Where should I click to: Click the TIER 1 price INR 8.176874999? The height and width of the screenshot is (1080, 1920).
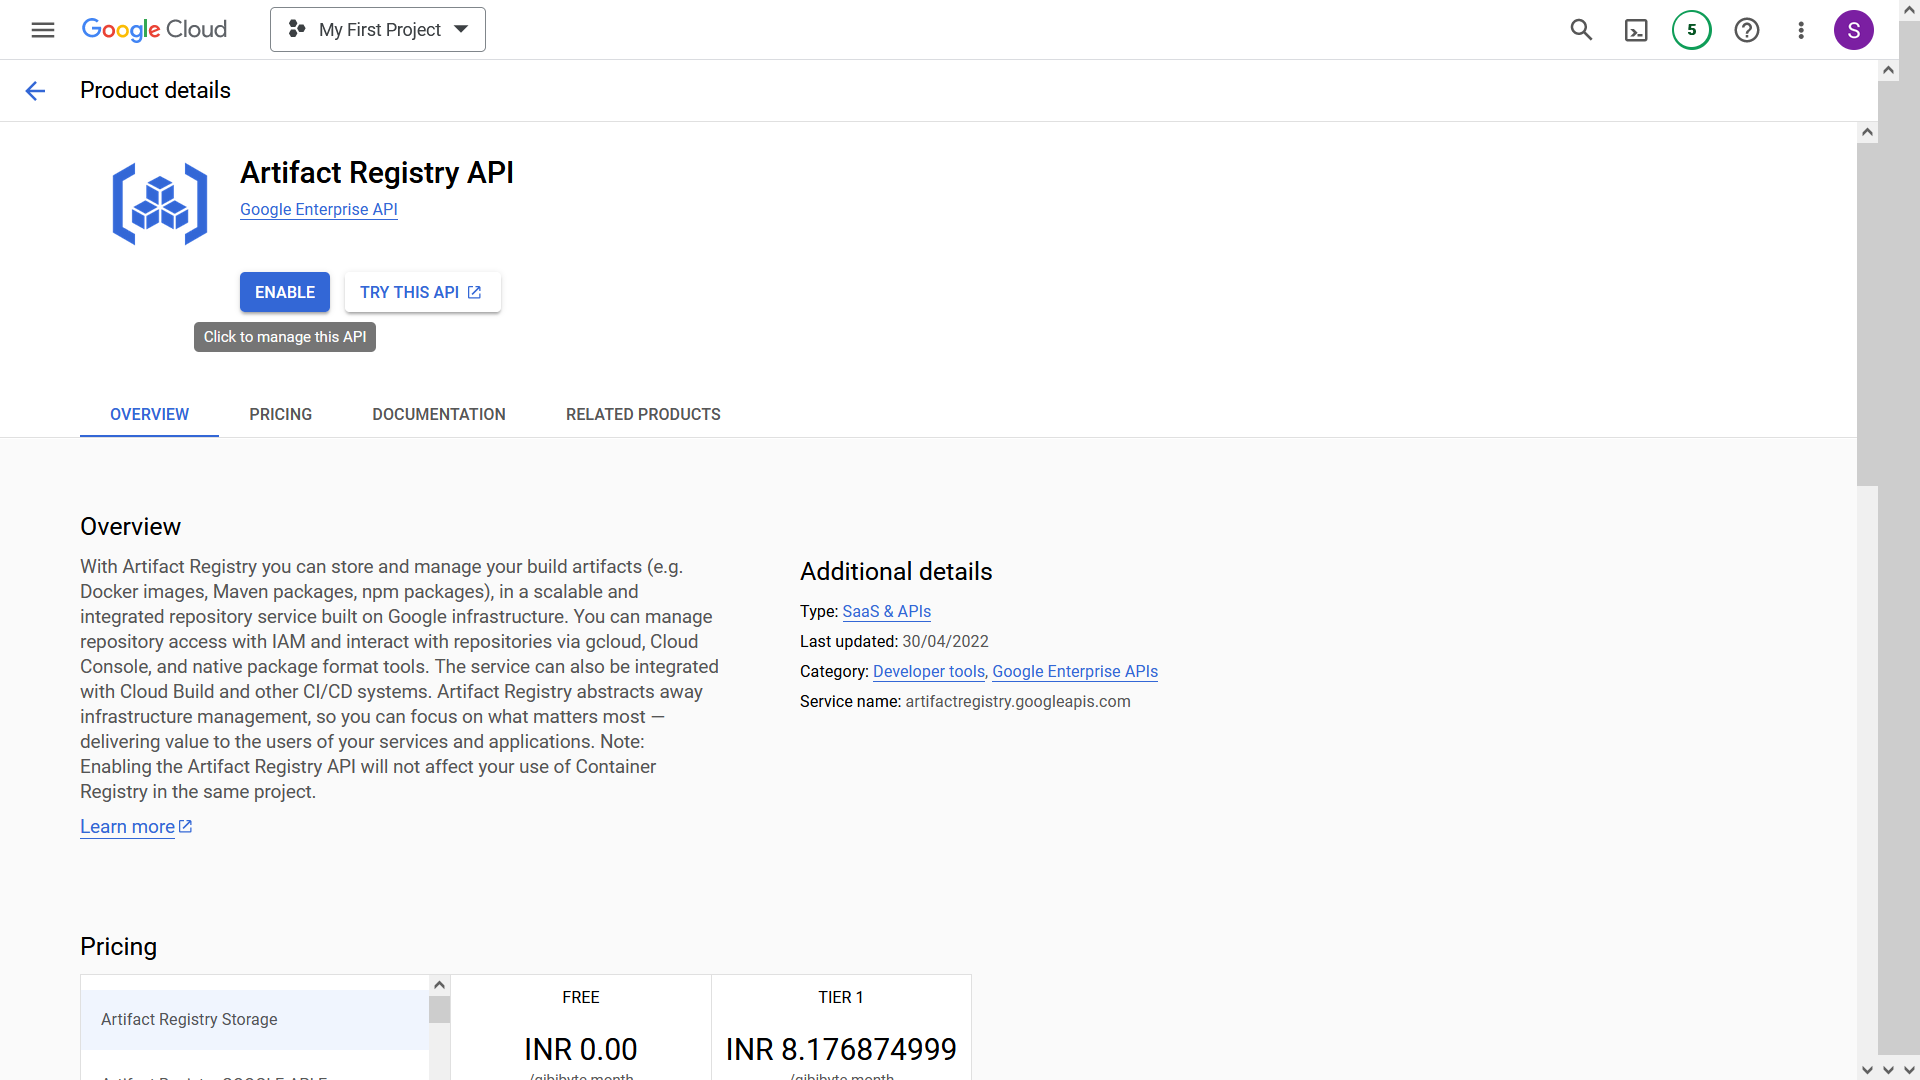(x=841, y=1049)
